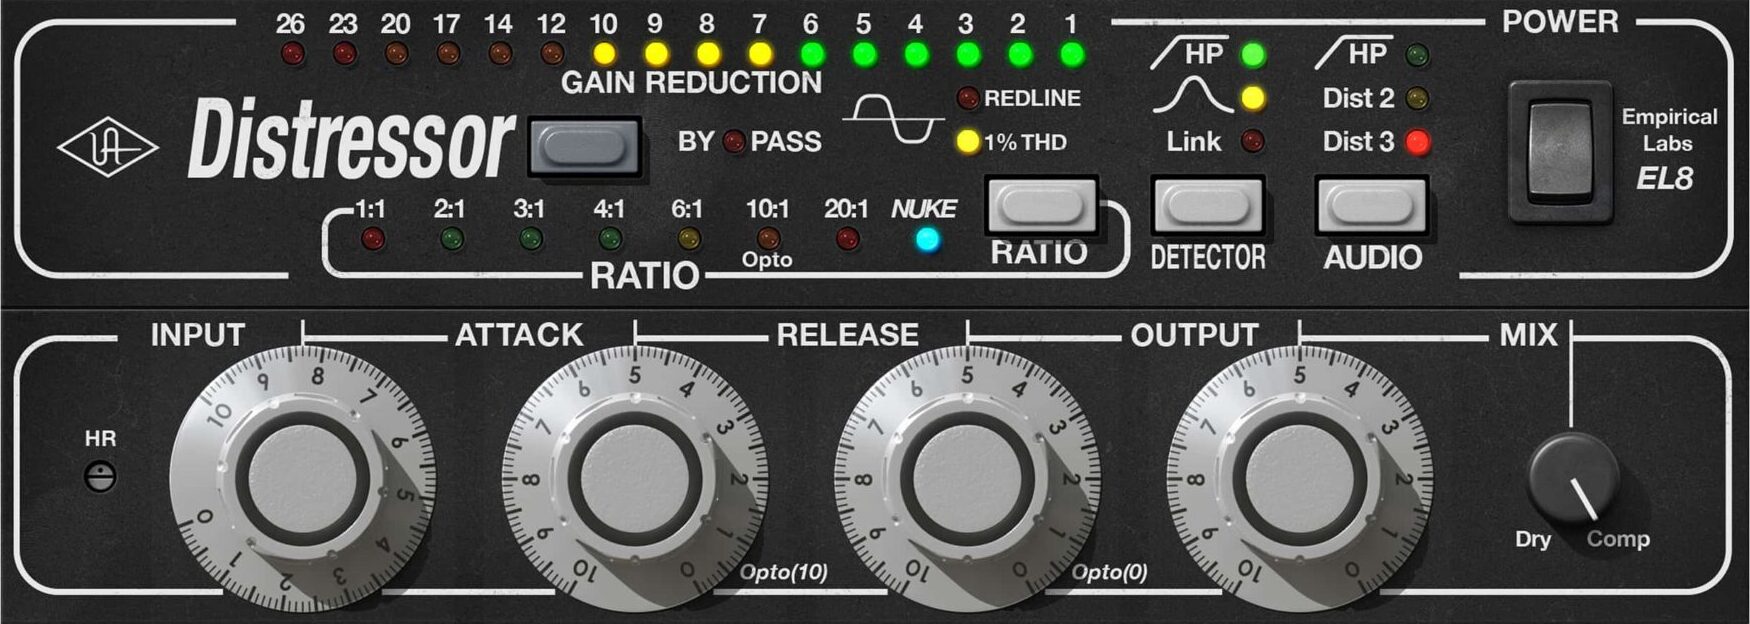Click the blue NUKE LED

(928, 240)
